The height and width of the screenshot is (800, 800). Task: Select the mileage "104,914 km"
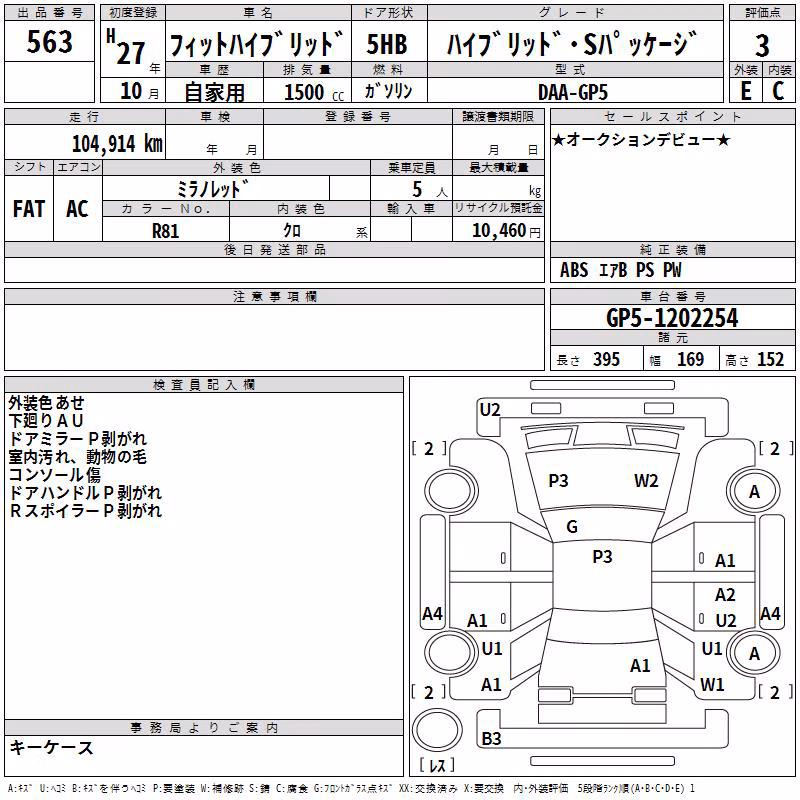click(x=117, y=144)
